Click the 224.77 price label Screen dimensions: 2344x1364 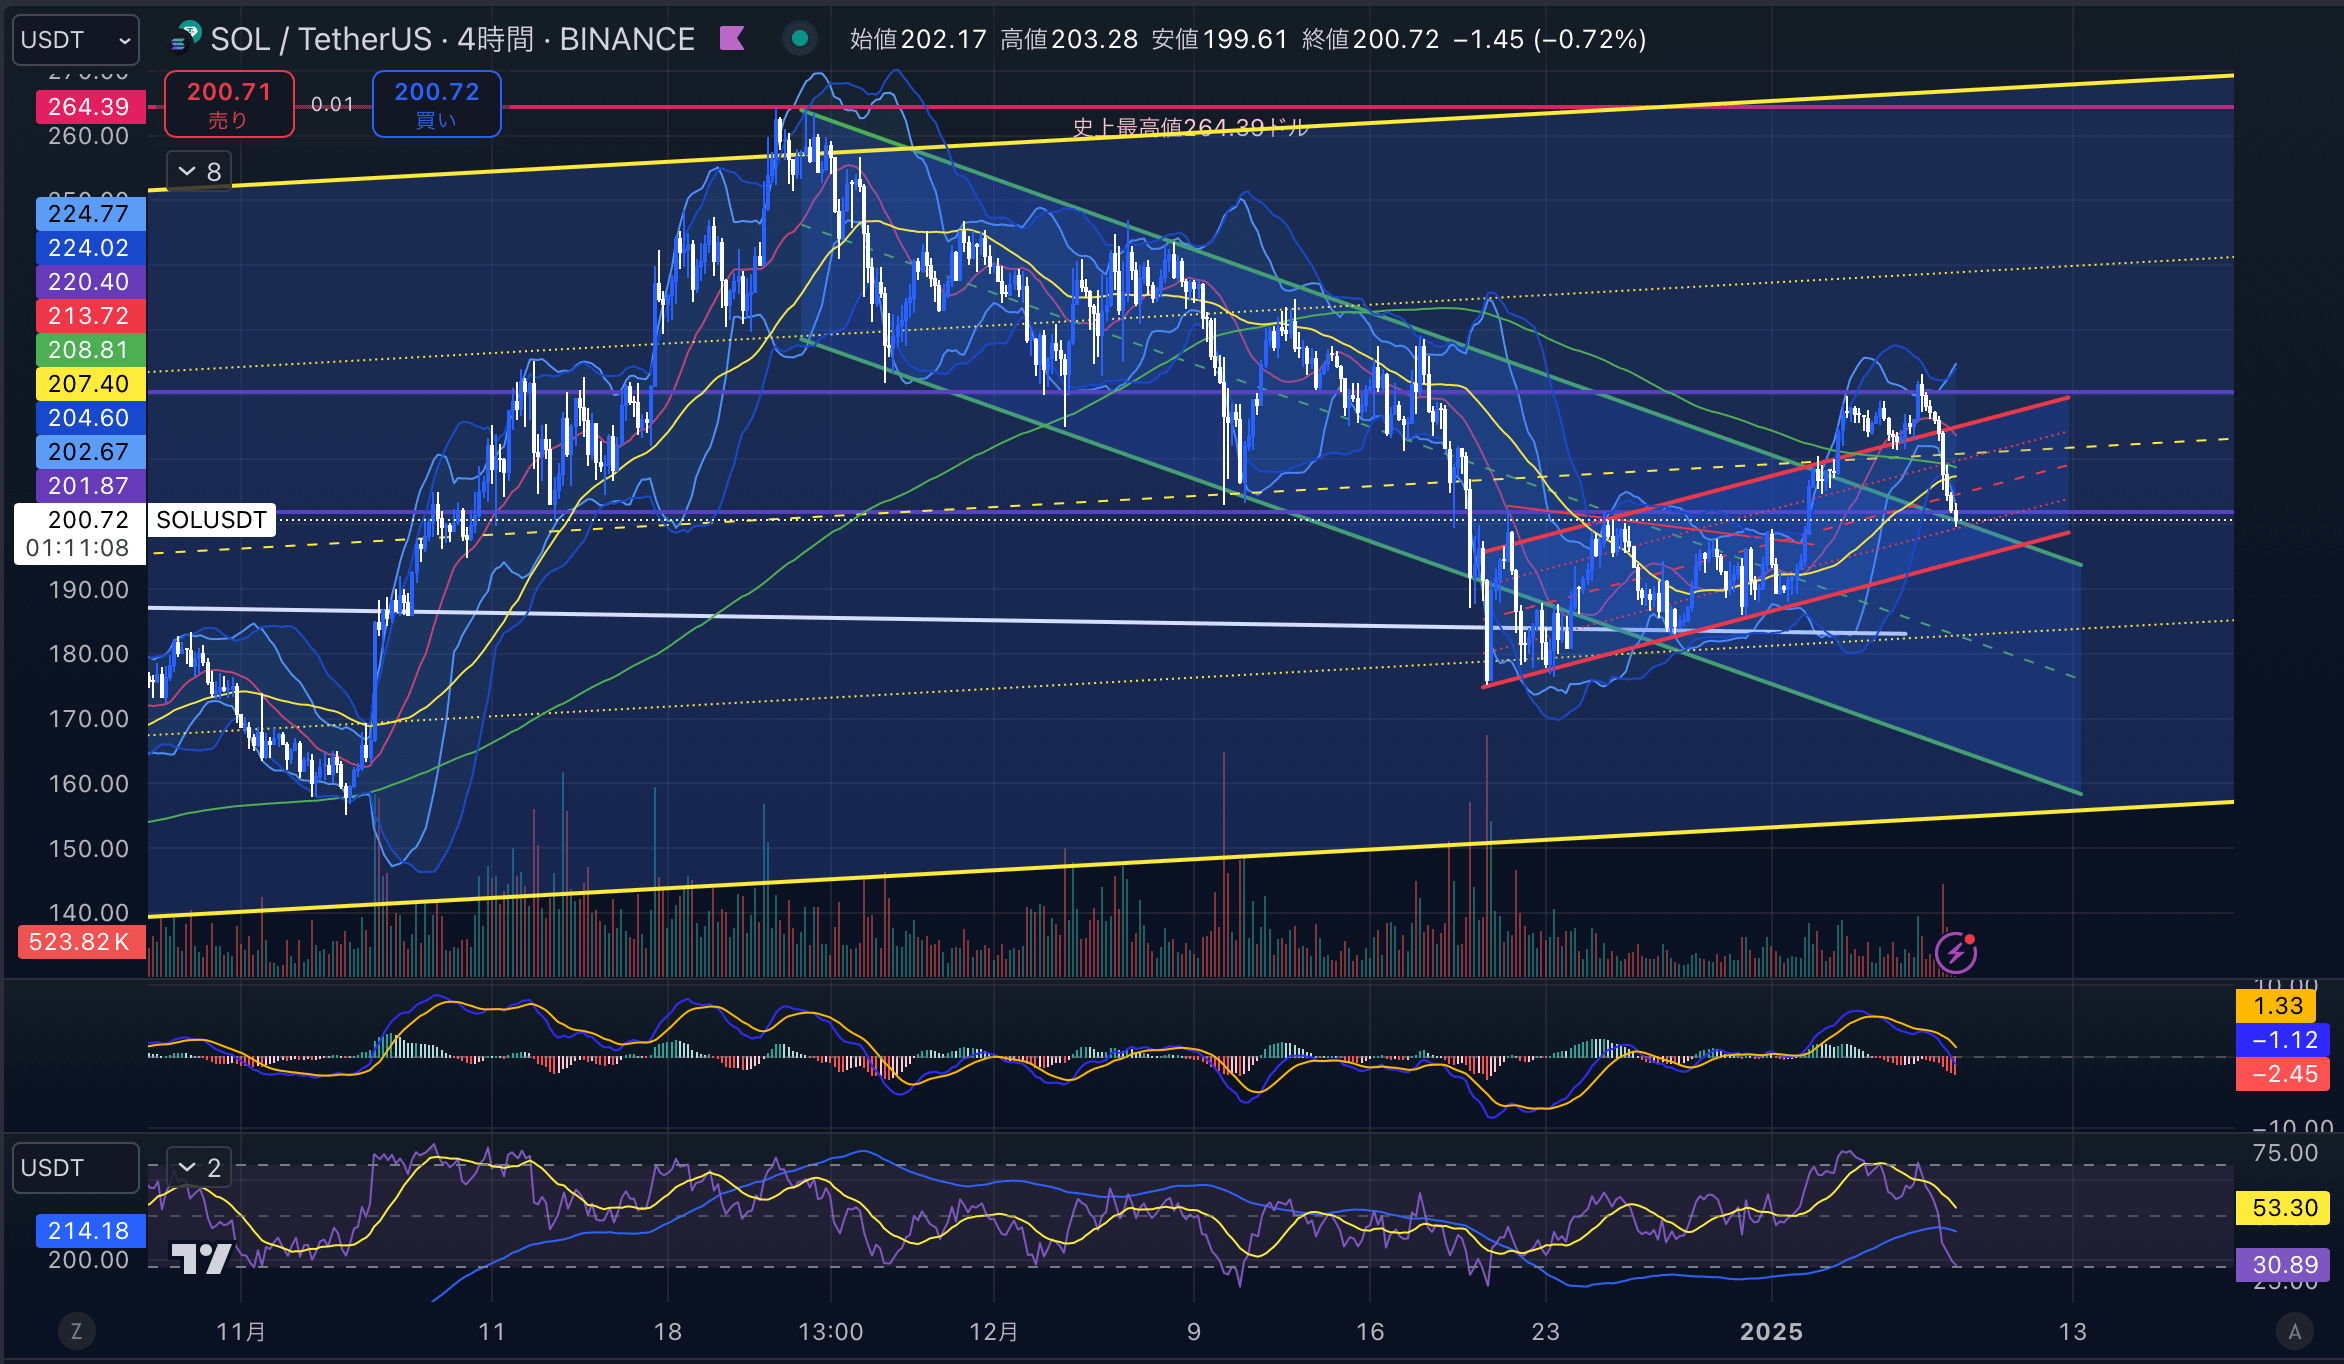click(x=90, y=214)
